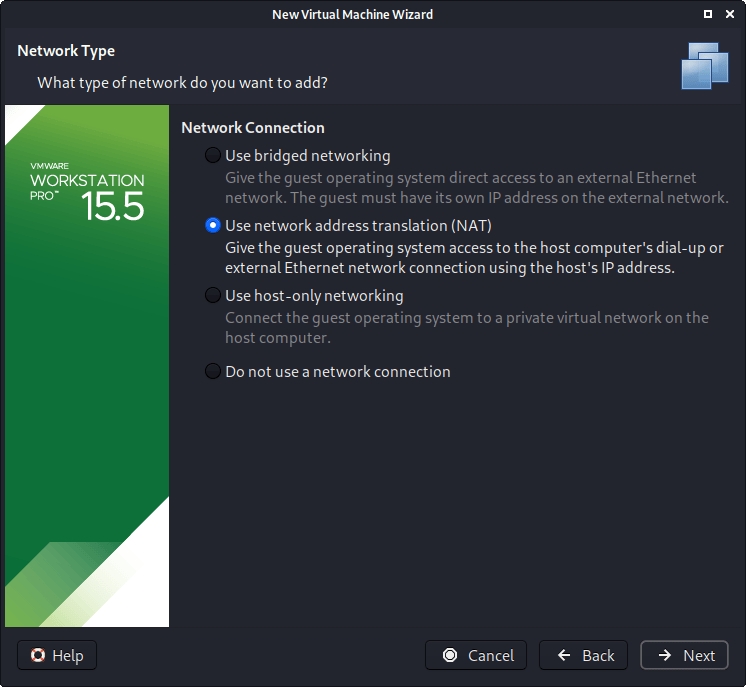The image size is (746, 687).
Task: Click the NAT option description text
Action: (x=473, y=258)
